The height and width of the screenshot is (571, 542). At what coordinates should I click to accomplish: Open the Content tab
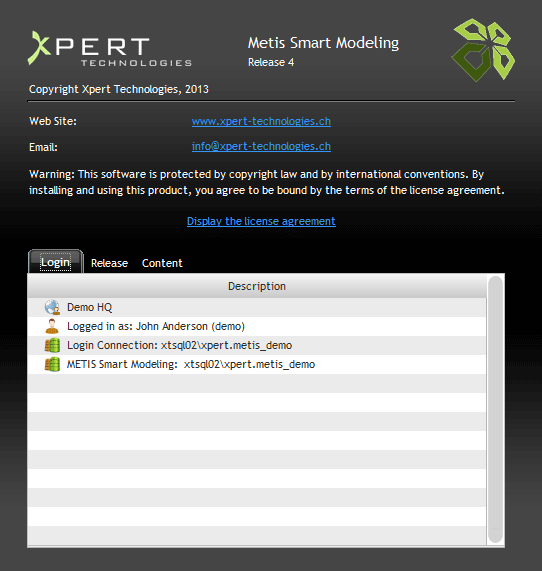click(162, 263)
